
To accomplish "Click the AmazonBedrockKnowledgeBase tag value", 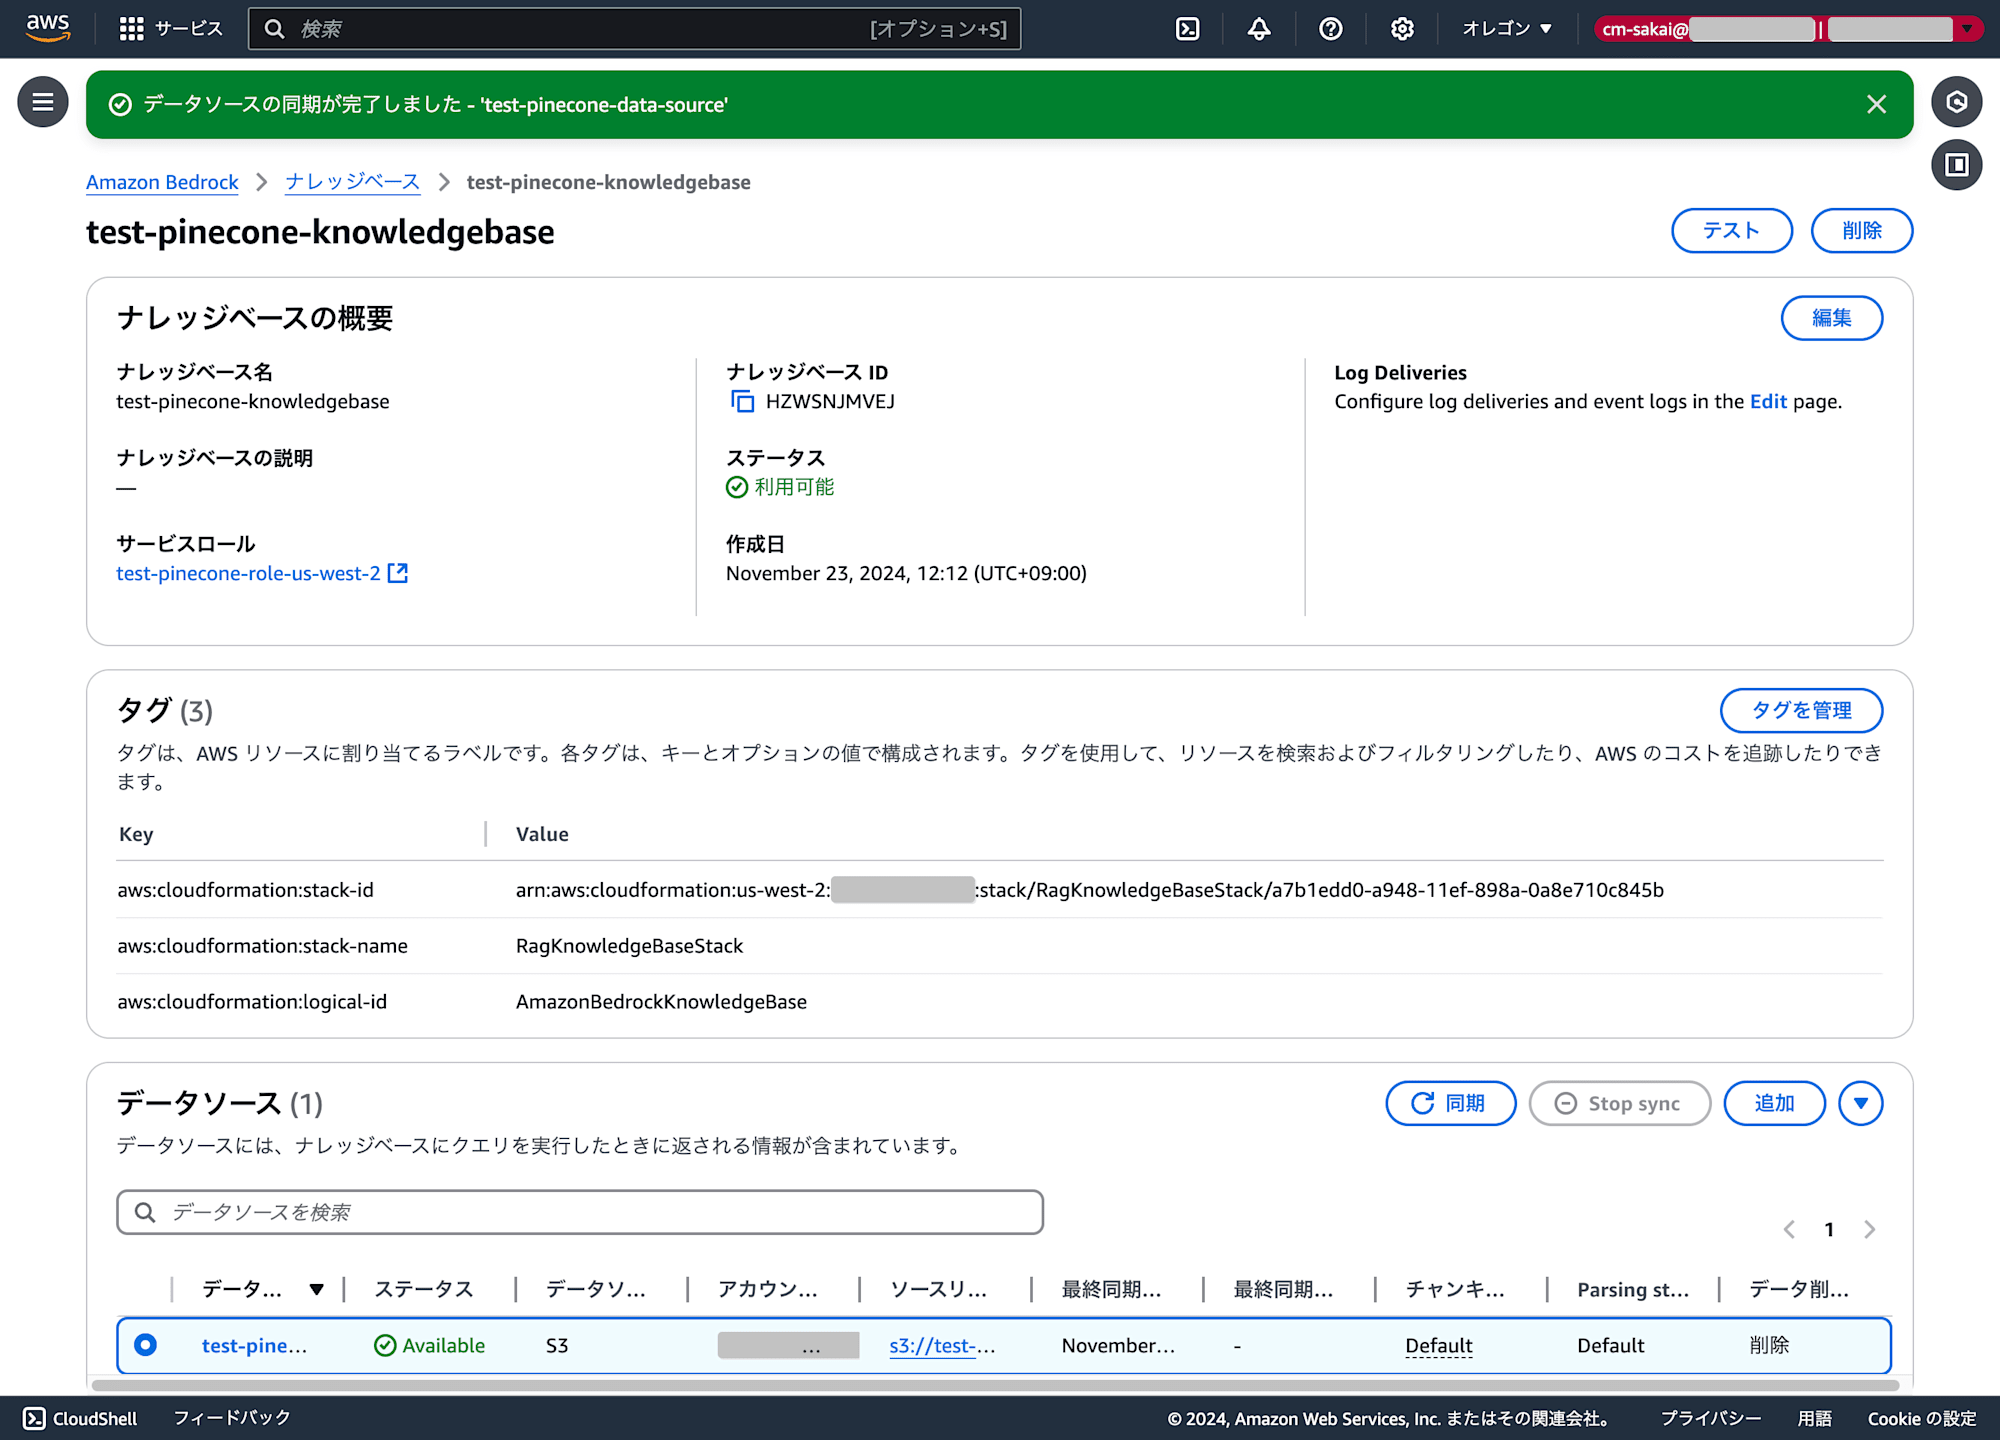I will coord(661,1001).
